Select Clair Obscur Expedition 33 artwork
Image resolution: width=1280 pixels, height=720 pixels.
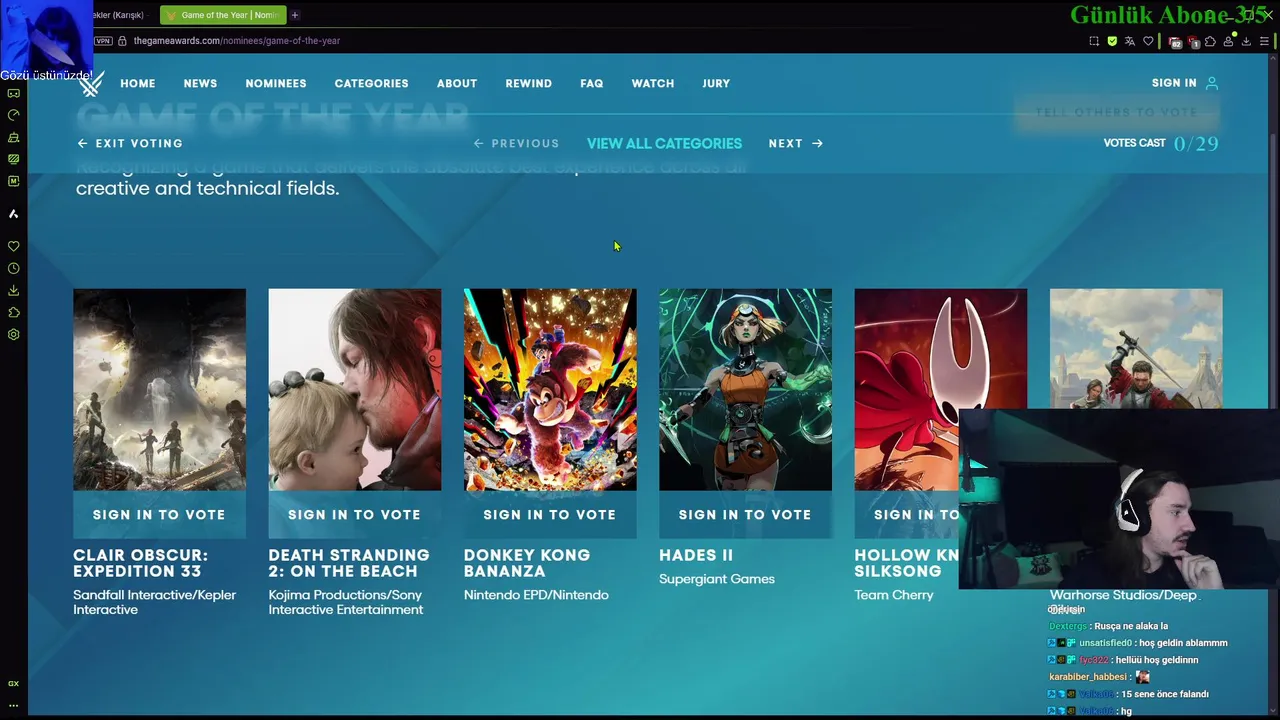159,389
